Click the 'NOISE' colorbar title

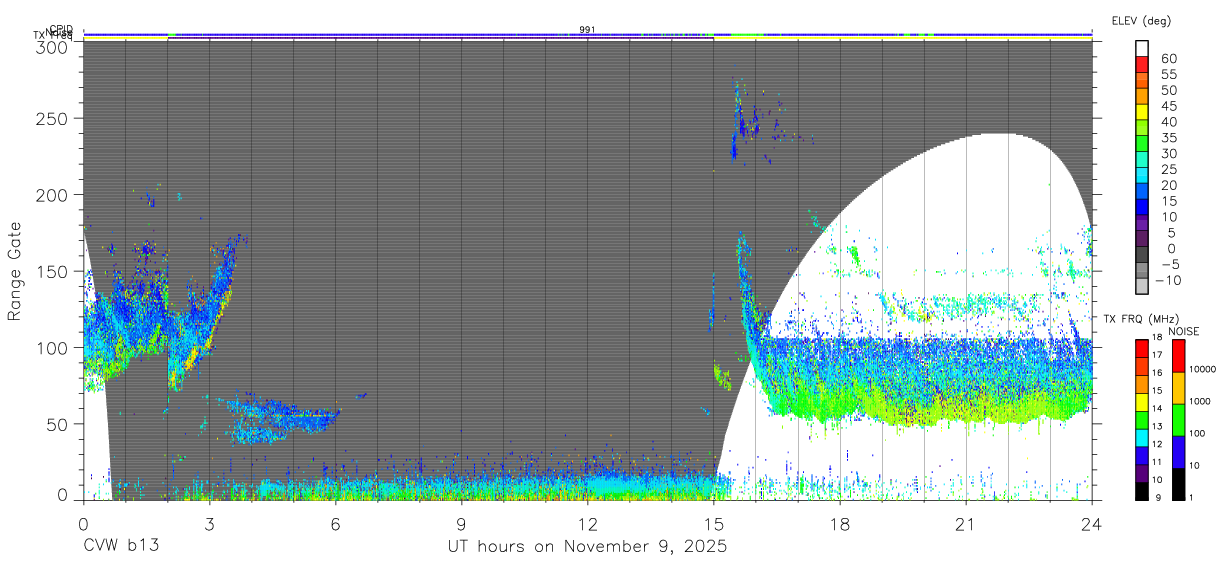pyautogui.click(x=1183, y=331)
